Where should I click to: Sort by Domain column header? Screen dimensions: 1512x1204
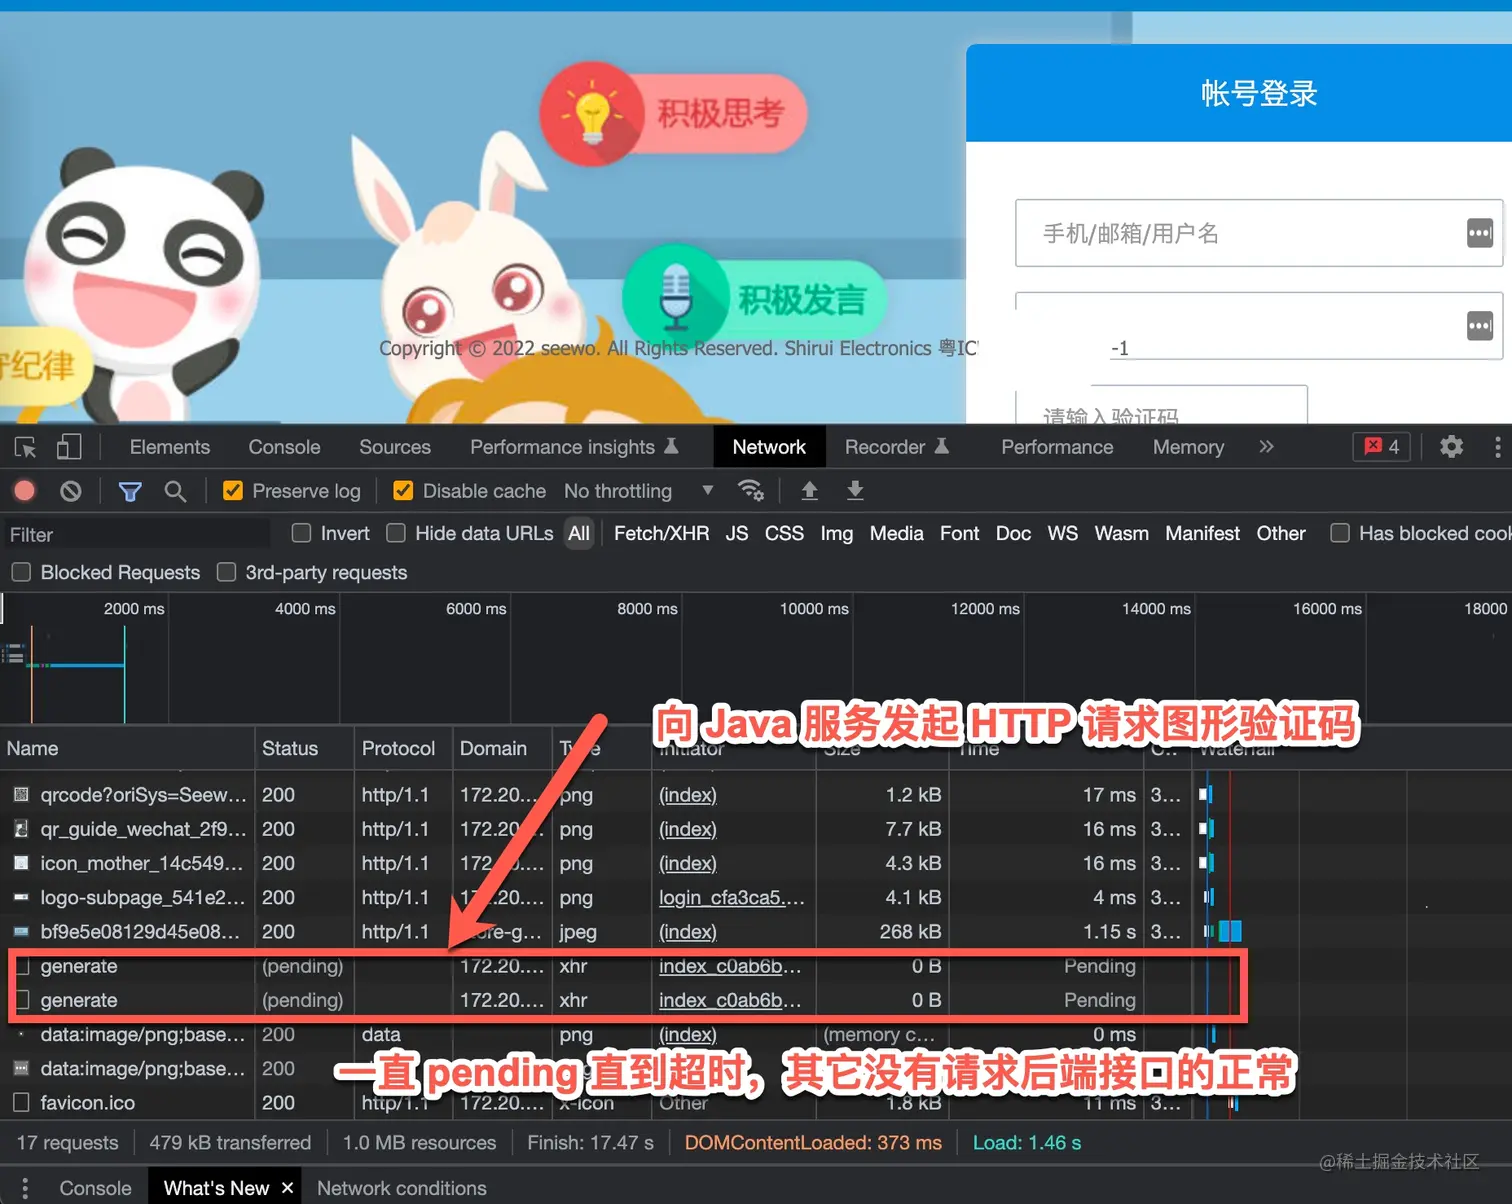click(502, 748)
